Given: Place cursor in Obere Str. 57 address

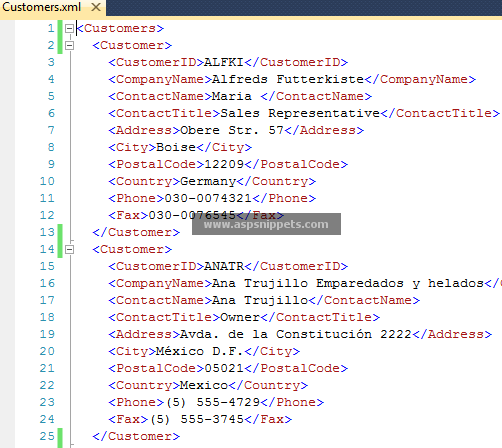Looking at the screenshot, I should click(x=232, y=130).
